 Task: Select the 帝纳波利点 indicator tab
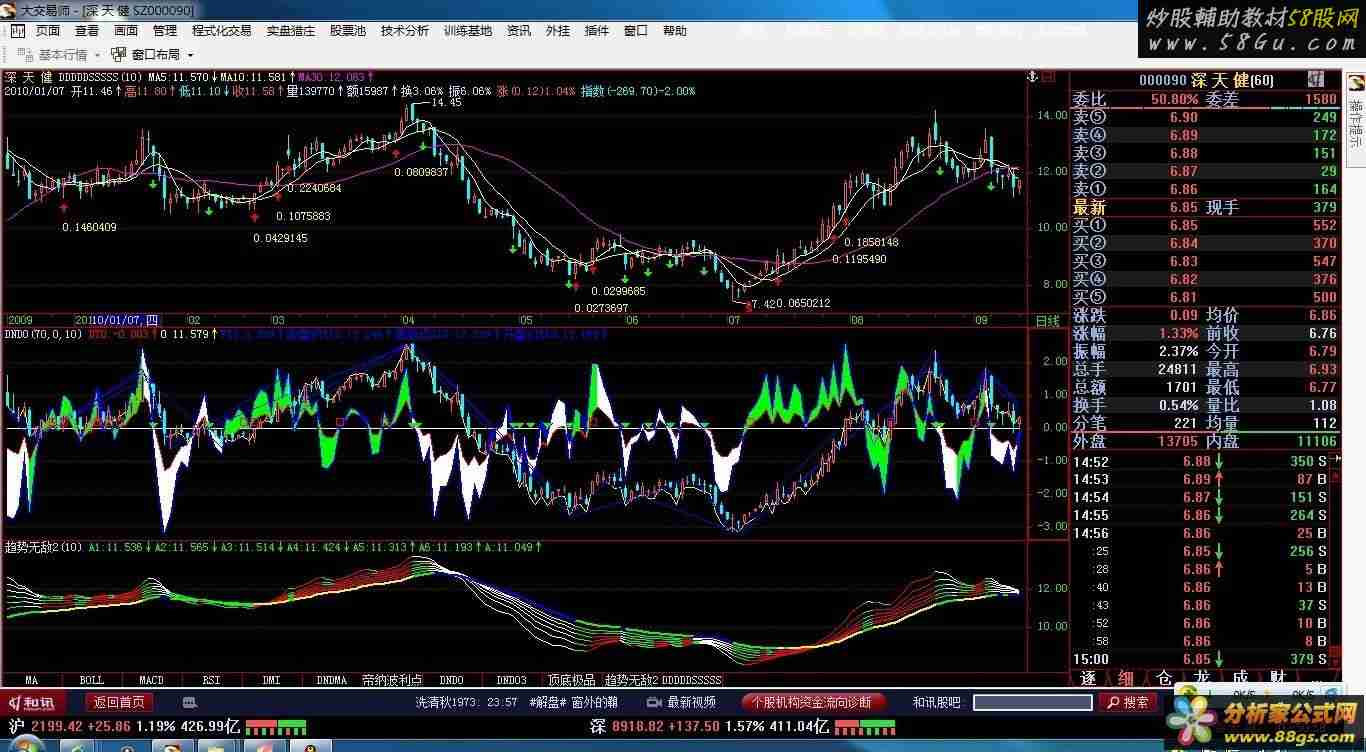[392, 680]
